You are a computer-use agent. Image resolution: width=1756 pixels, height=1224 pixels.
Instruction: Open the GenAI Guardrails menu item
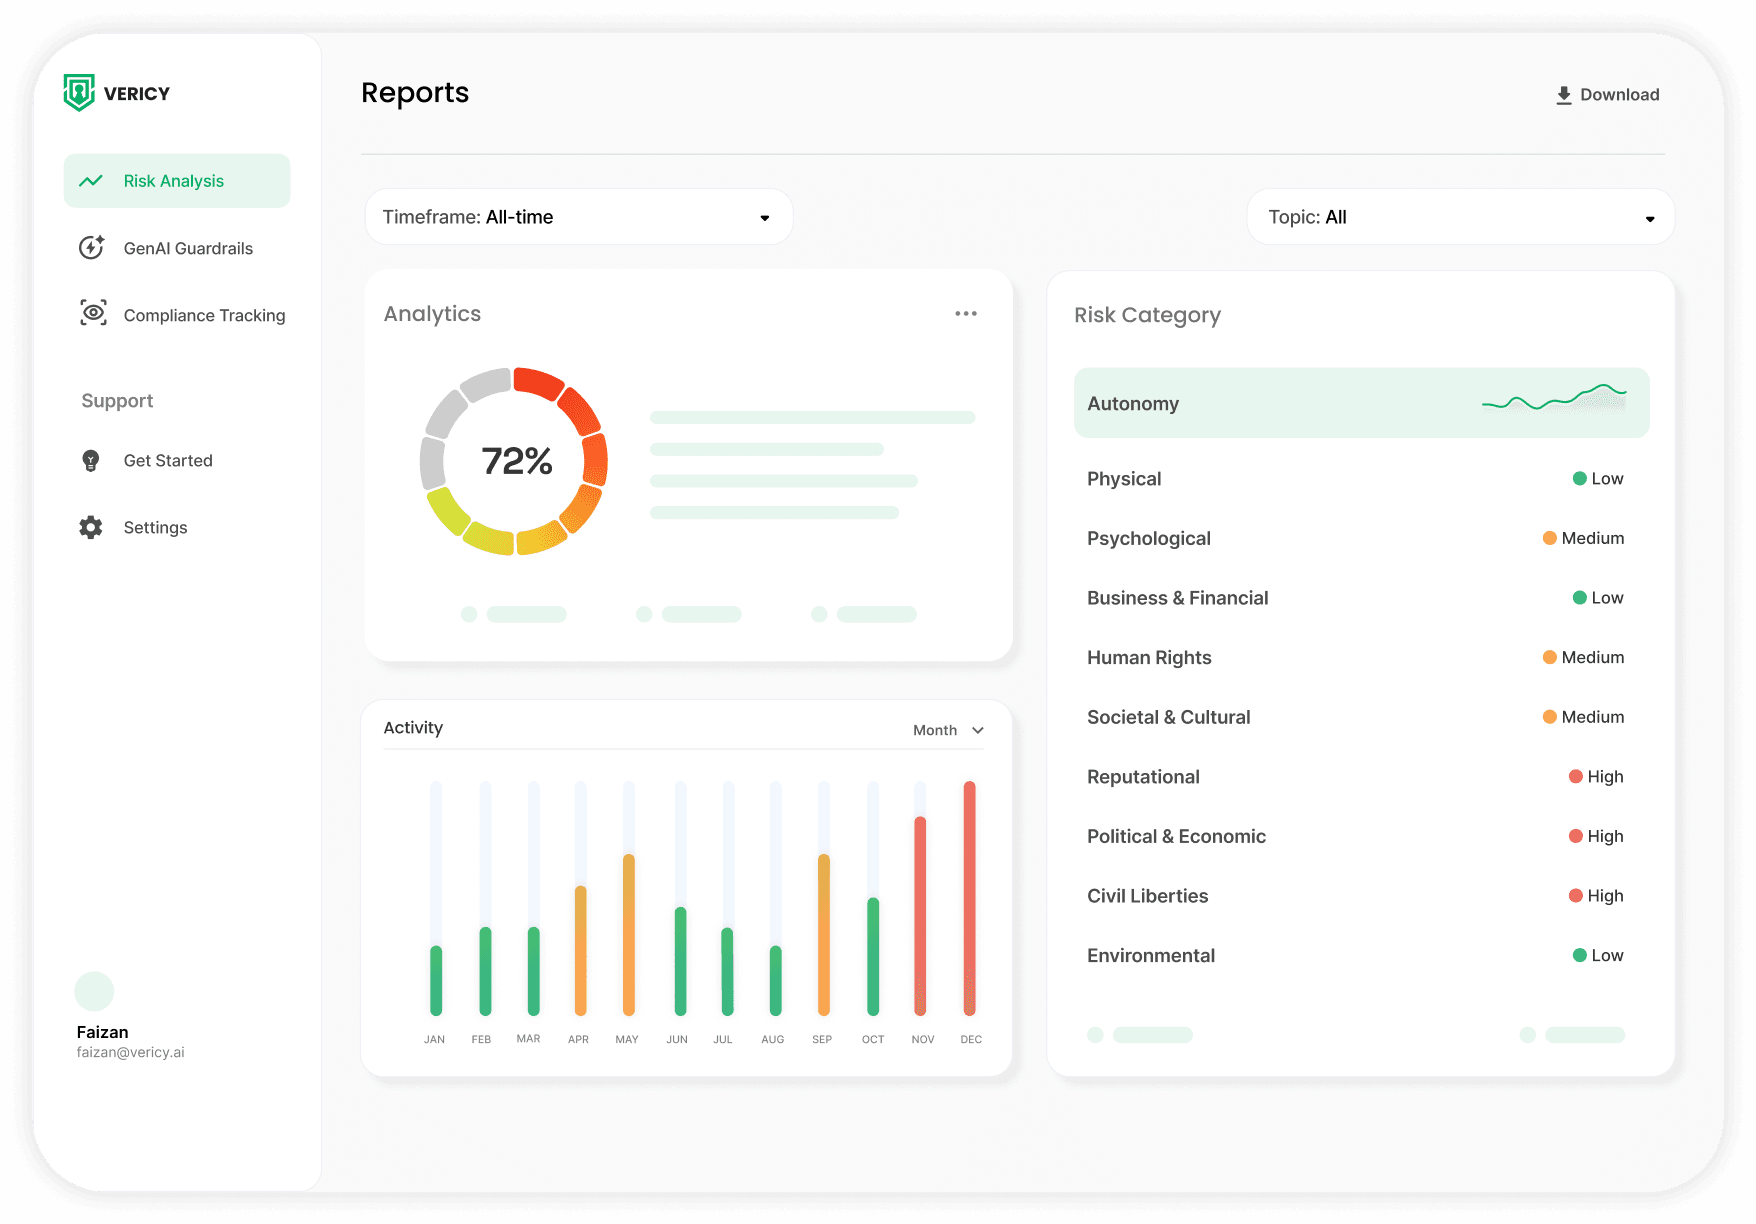[188, 248]
